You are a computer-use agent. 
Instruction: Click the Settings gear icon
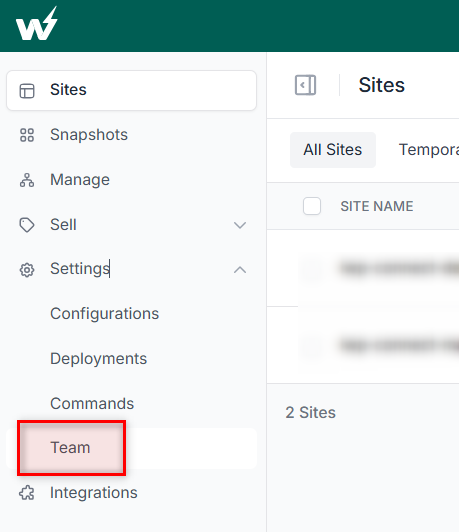point(27,270)
